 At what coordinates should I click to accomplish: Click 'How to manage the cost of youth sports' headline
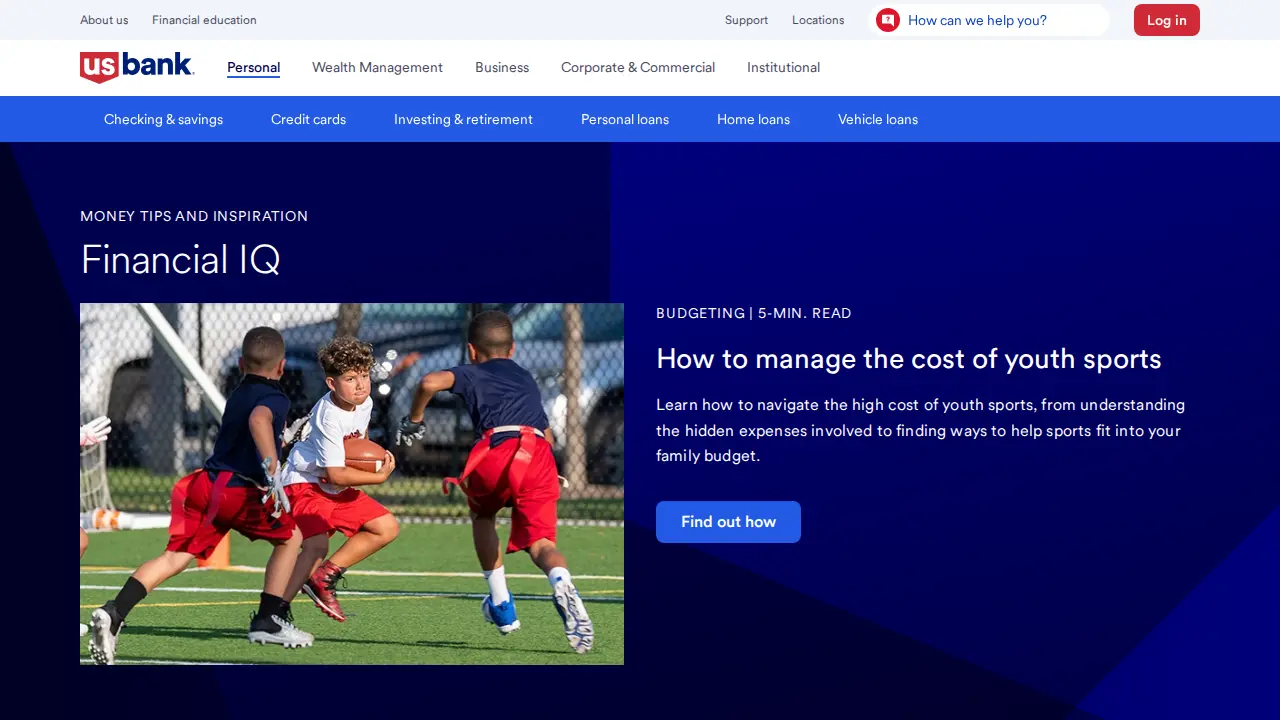(x=909, y=359)
